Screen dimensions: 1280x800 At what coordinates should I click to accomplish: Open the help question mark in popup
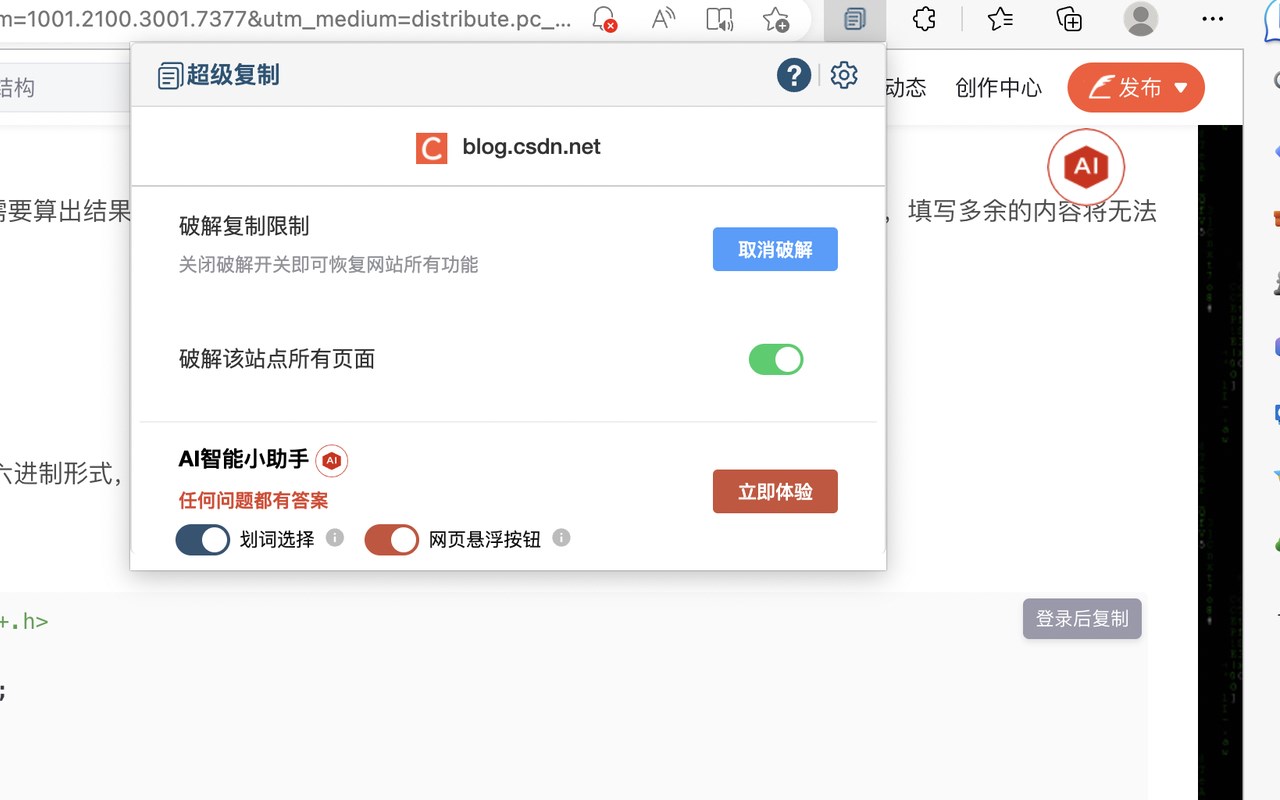pos(794,75)
